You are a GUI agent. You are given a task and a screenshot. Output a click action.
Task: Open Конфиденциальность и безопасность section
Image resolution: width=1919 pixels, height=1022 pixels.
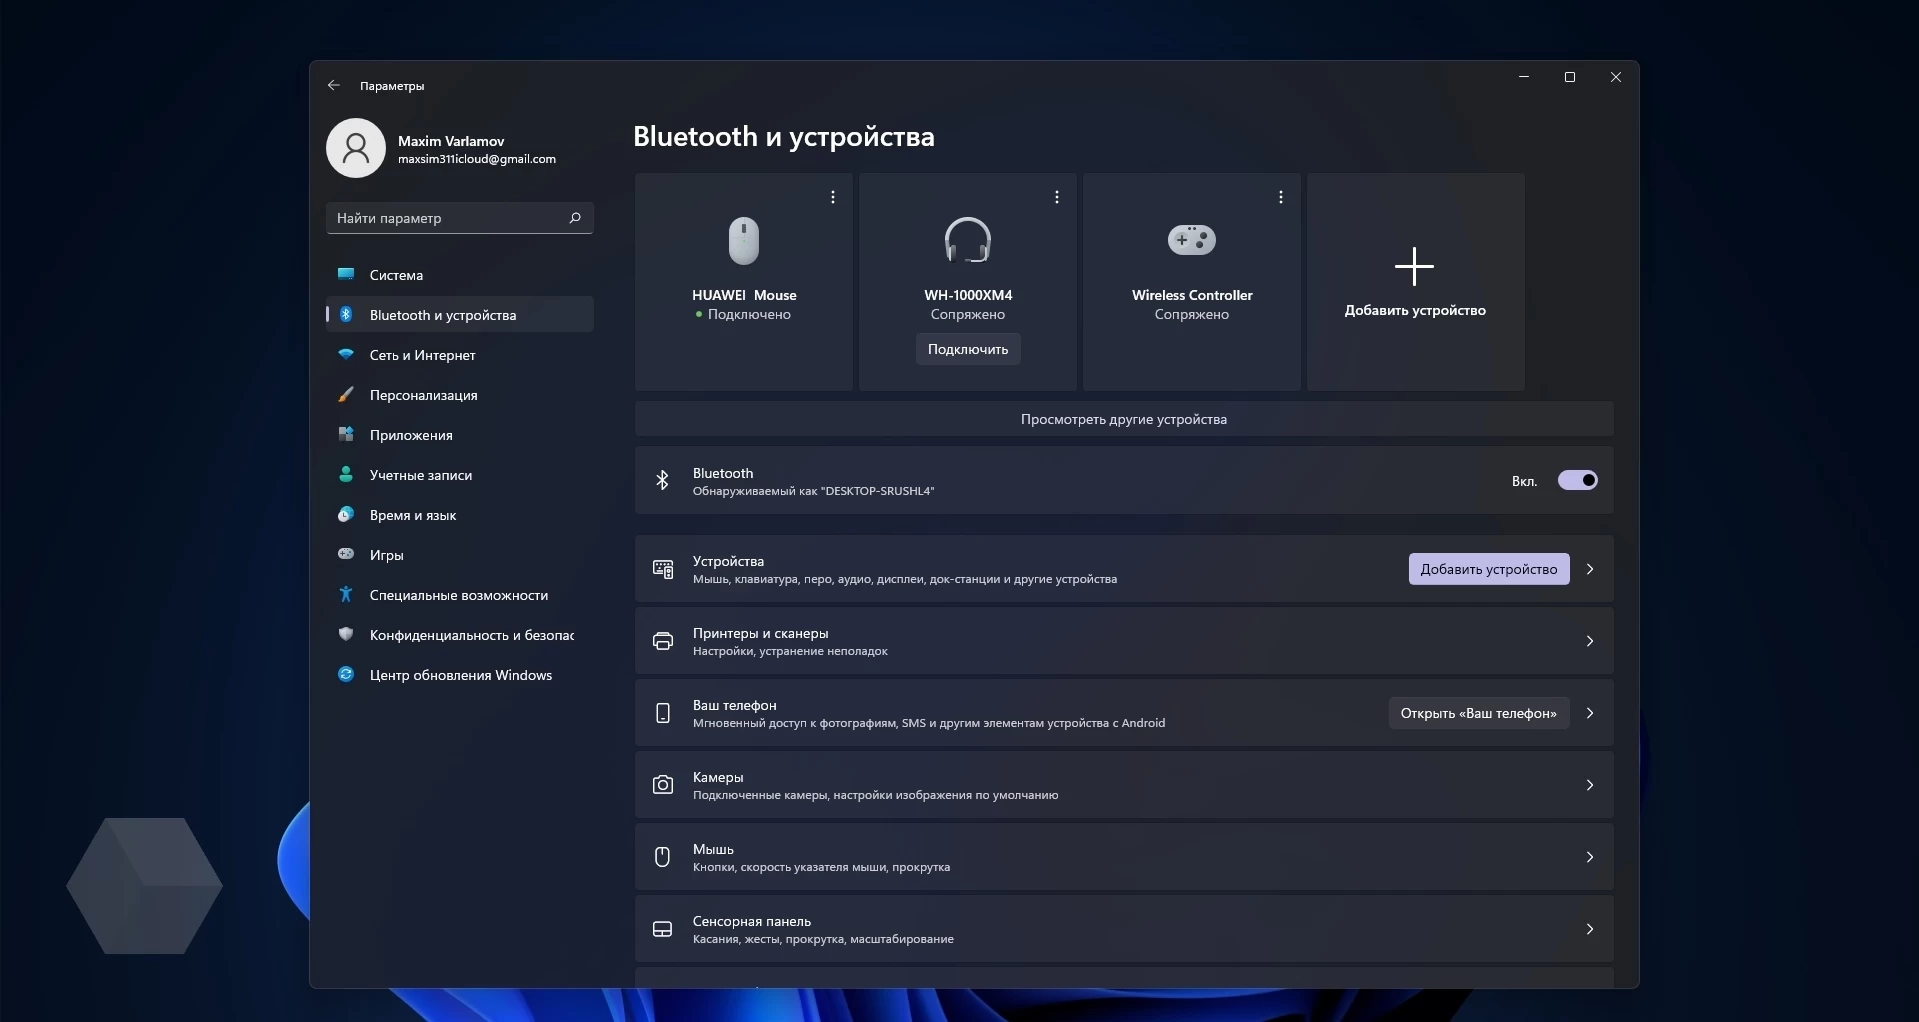(460, 634)
